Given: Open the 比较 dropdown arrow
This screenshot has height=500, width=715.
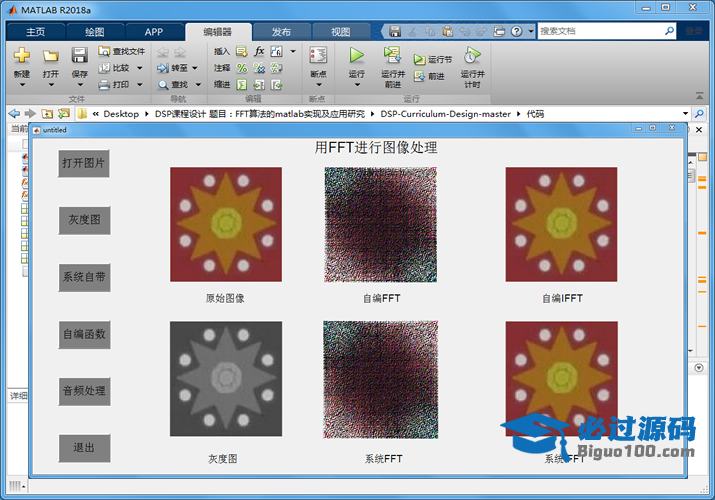Looking at the screenshot, I should pos(140,68).
